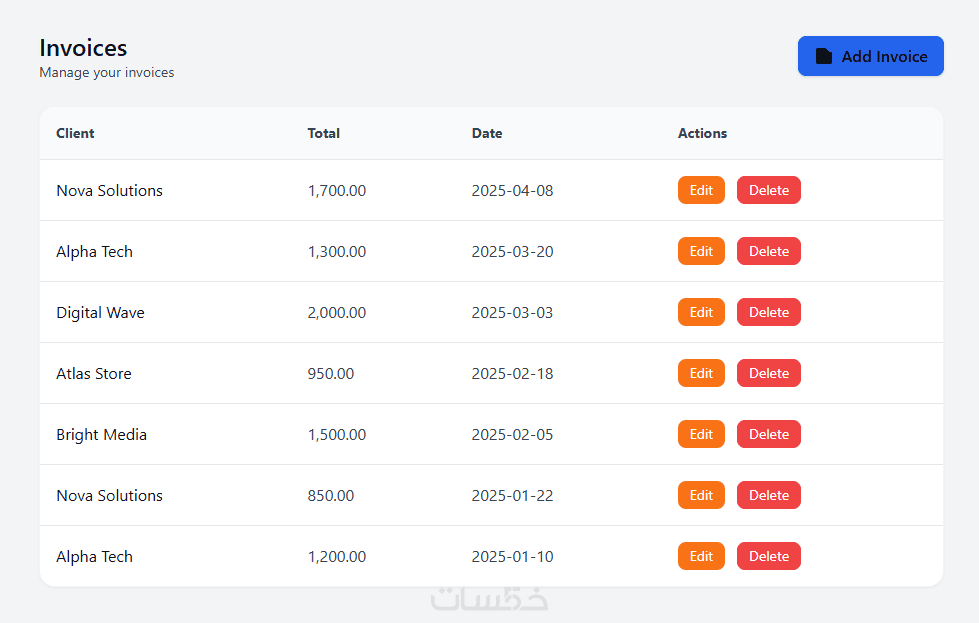Click the Total column header
The image size is (979, 623).
click(x=323, y=133)
